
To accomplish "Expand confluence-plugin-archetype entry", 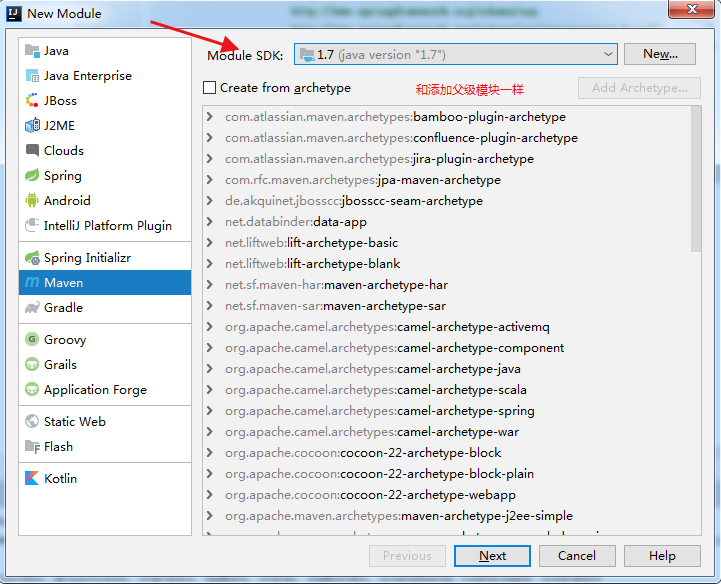I will [210, 137].
